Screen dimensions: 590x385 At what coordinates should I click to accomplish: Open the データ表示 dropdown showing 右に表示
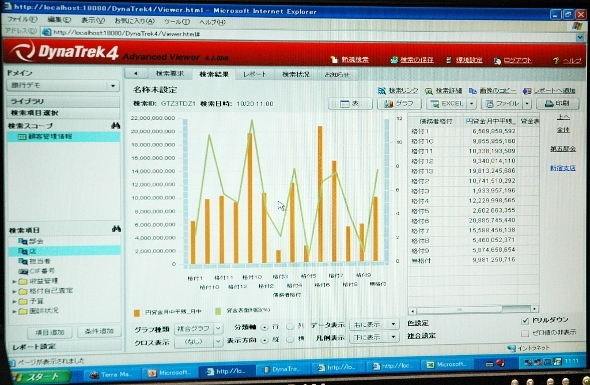coord(374,324)
